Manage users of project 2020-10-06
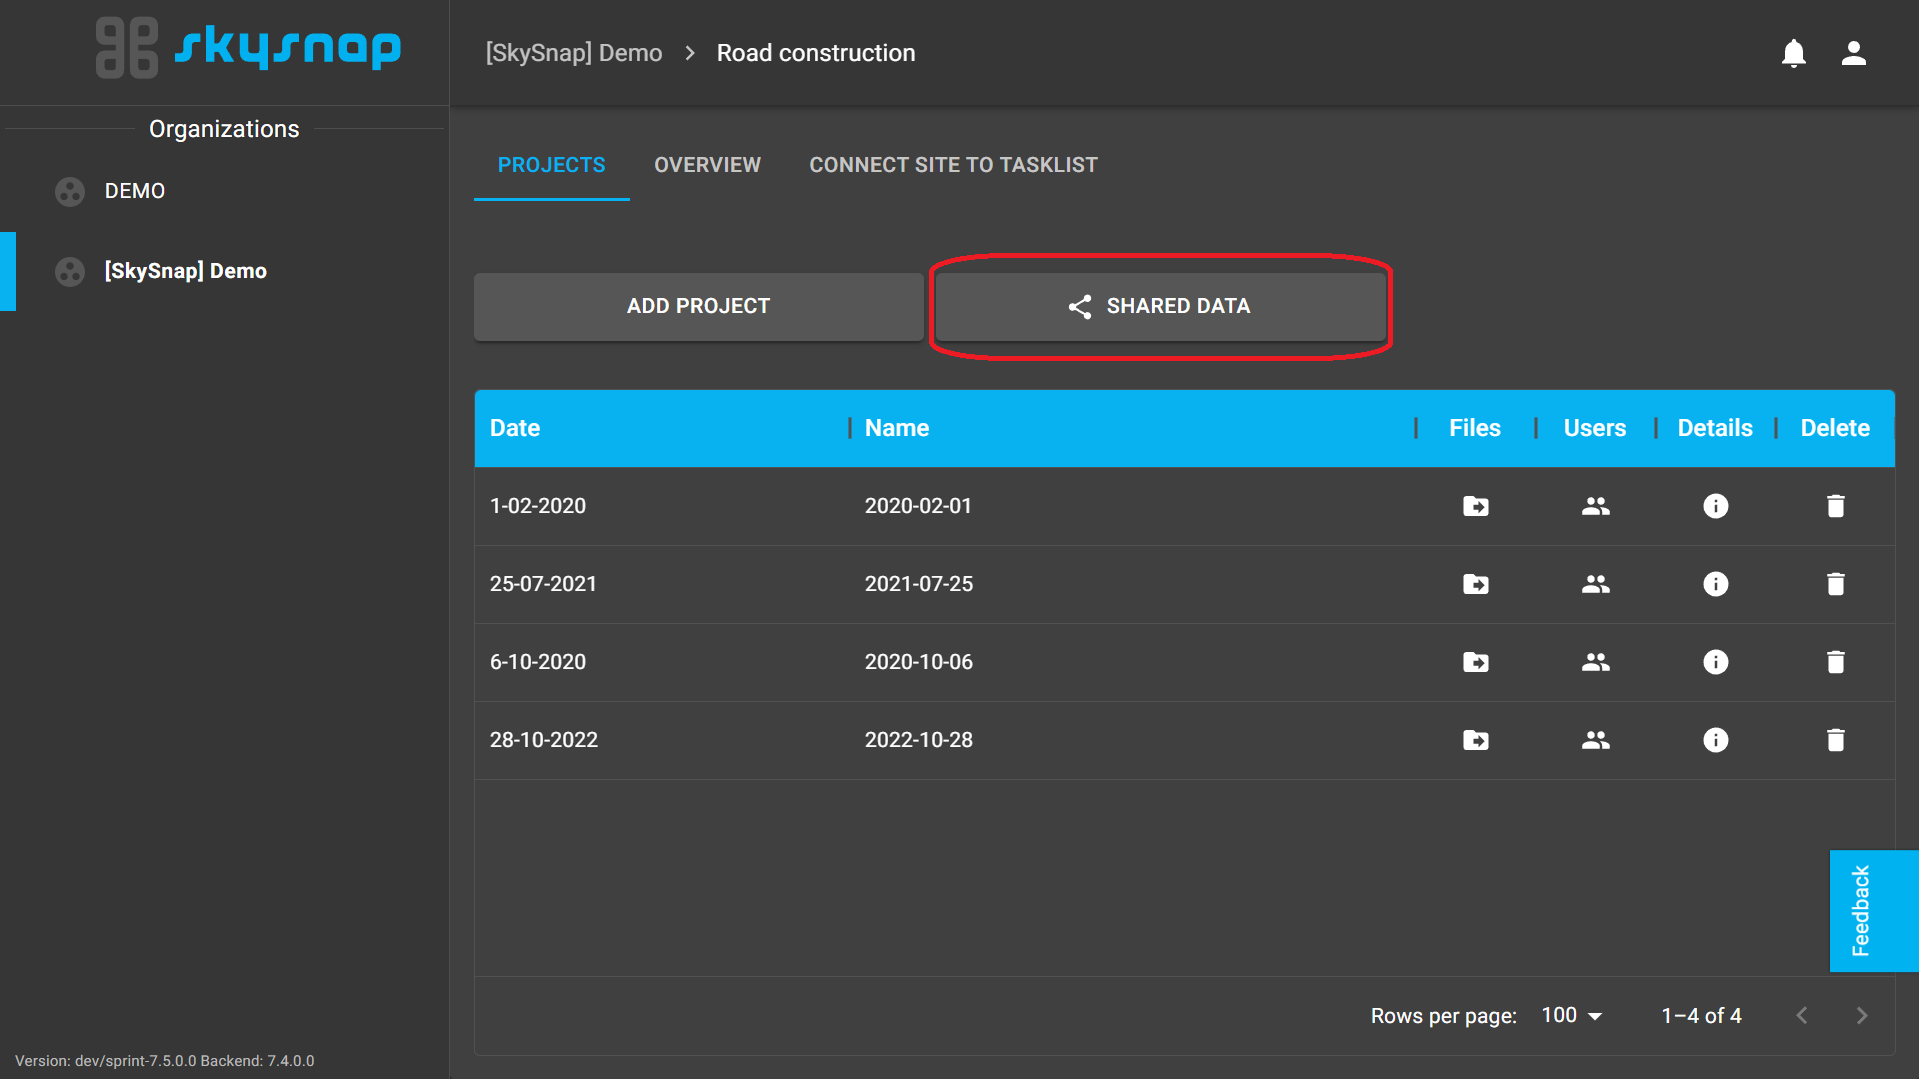Viewport: 1919px width, 1079px height. coord(1595,662)
